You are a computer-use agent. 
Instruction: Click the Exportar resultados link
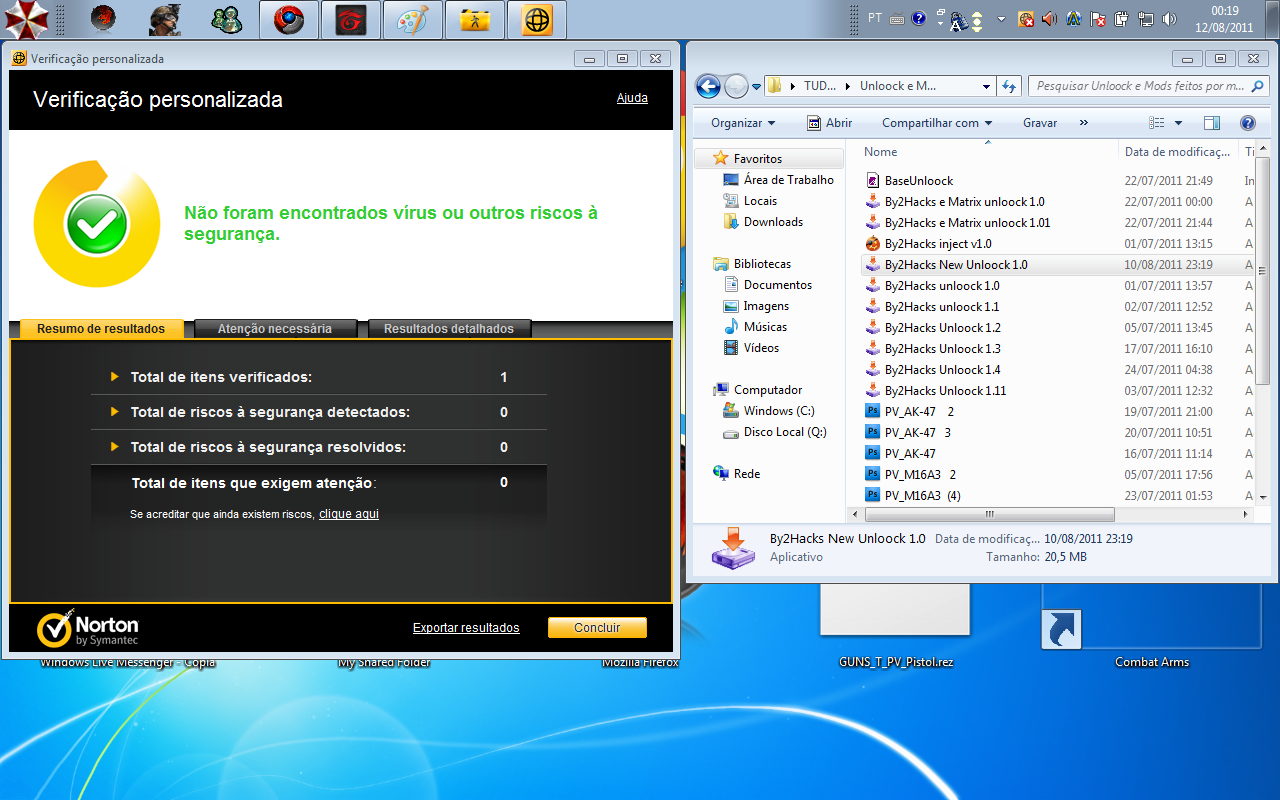point(466,628)
